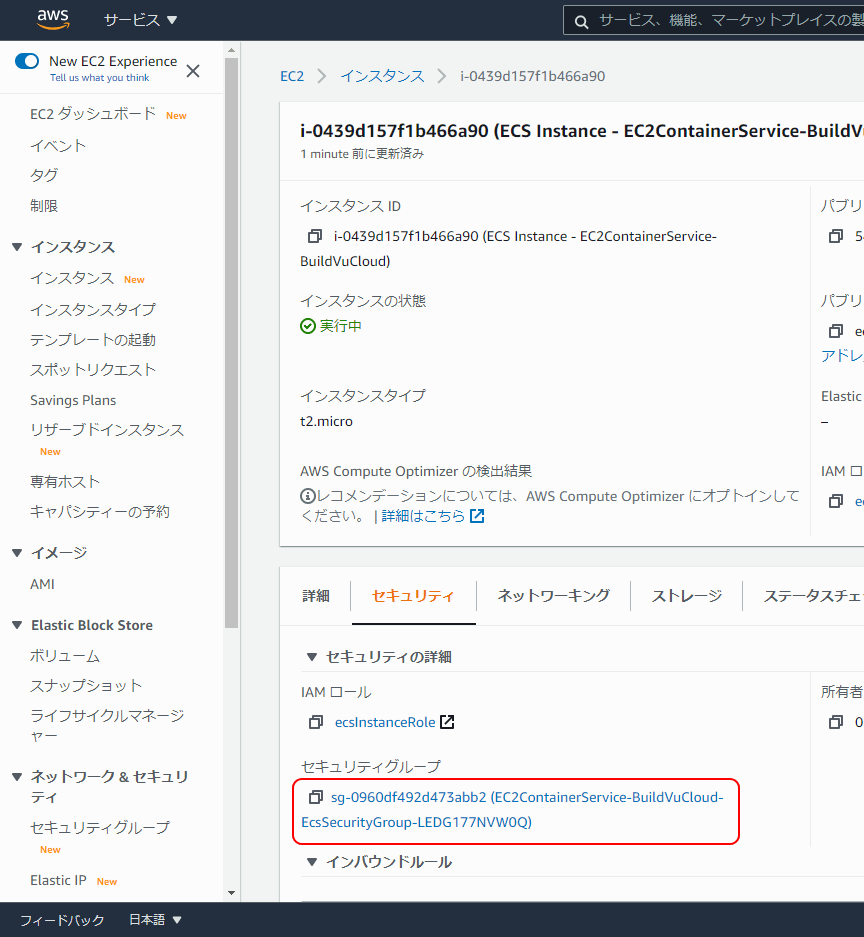Screen dimensions: 864x937
Task: Collapse the インバウンドルール section
Action: pos(311,862)
